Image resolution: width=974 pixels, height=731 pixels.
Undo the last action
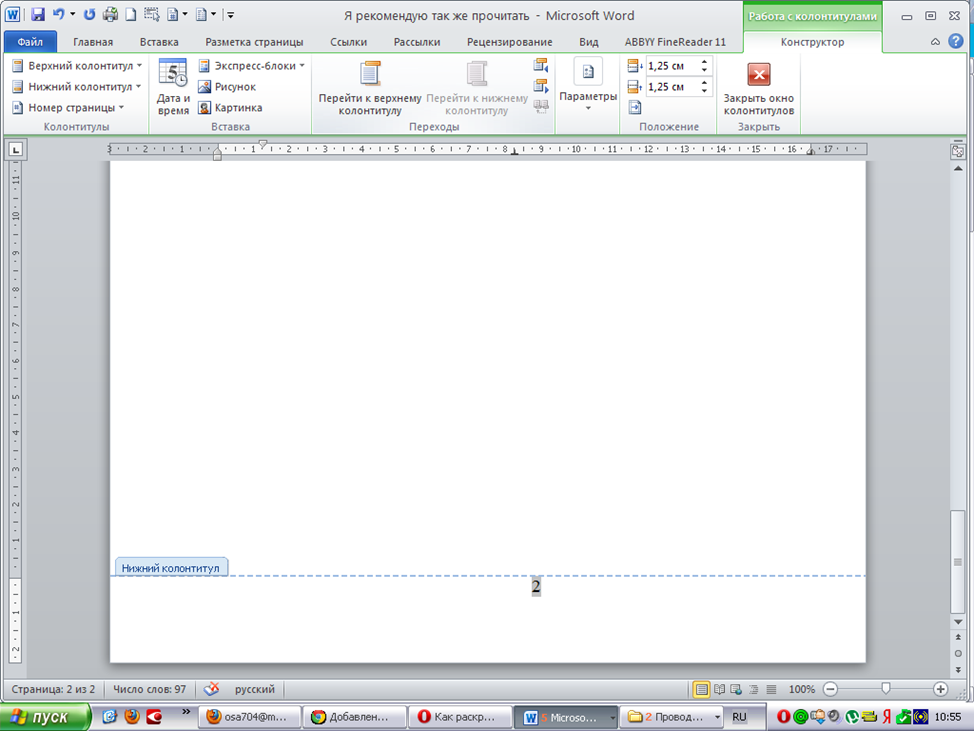[x=58, y=14]
